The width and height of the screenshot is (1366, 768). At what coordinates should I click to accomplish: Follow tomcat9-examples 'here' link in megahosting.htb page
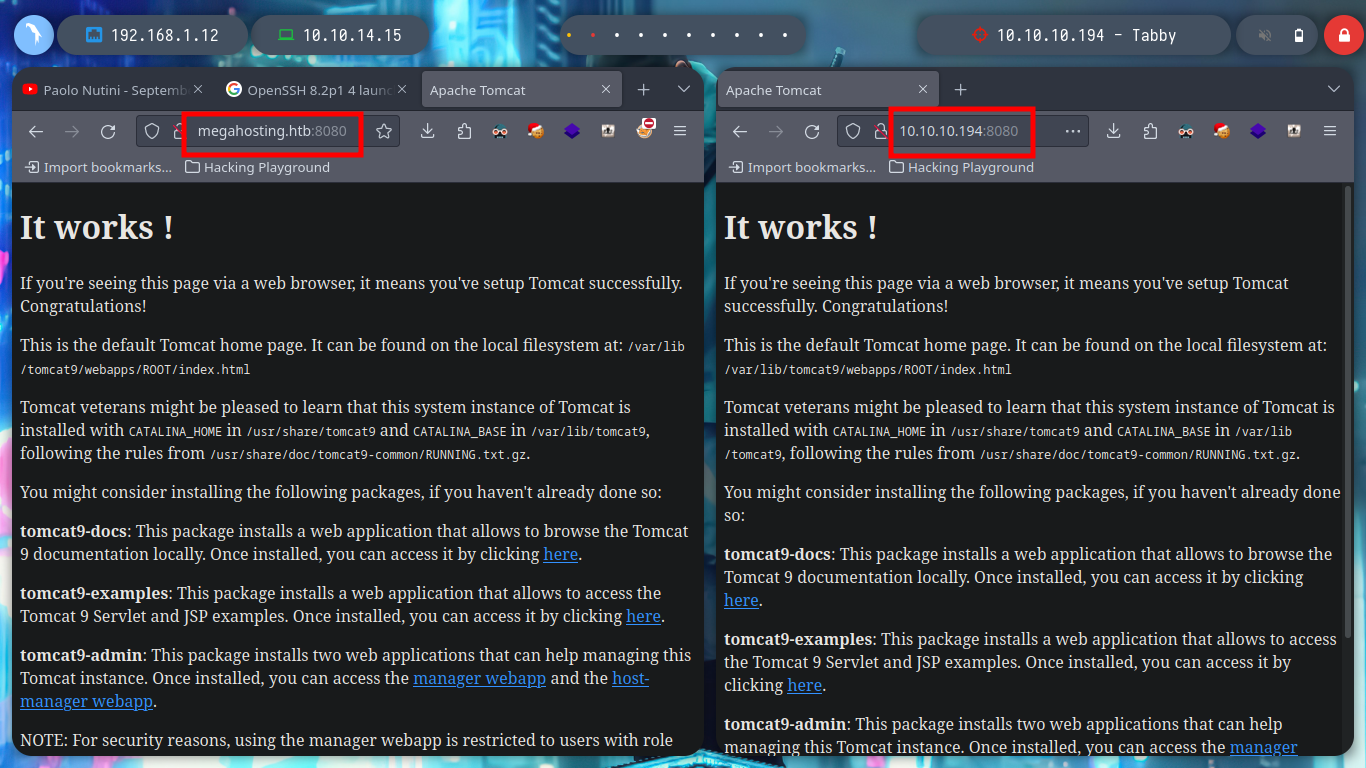tap(643, 616)
